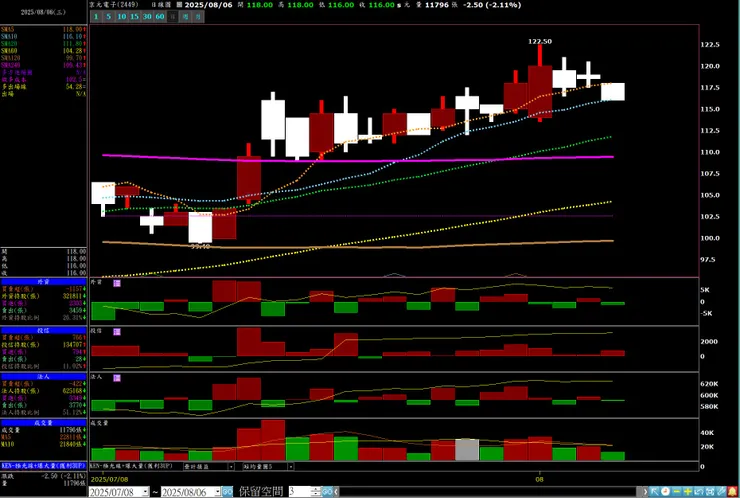740x498 pixels.
Task: Click the blue 成交量 panel header
Action: [x=43, y=423]
